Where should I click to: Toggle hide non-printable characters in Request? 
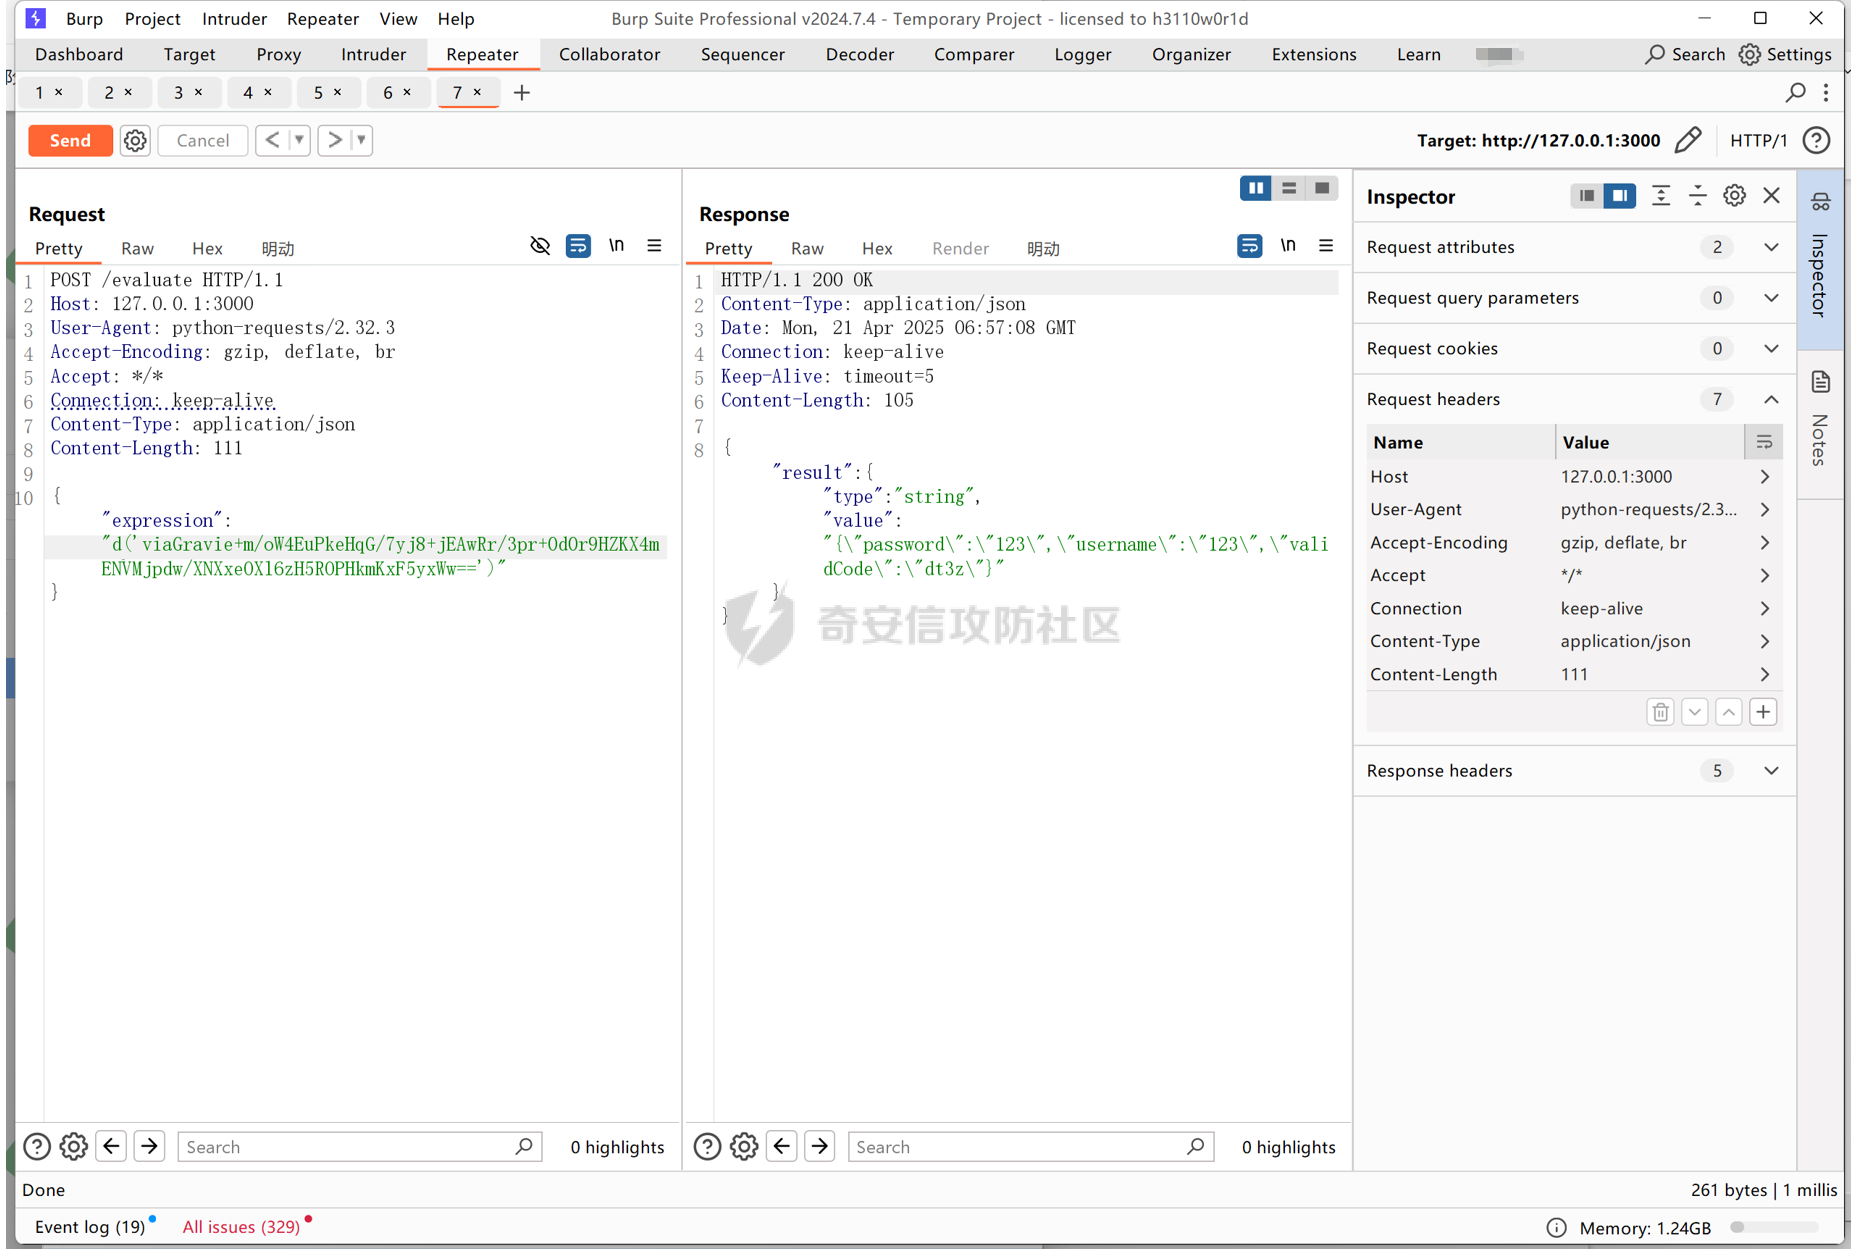pos(540,246)
